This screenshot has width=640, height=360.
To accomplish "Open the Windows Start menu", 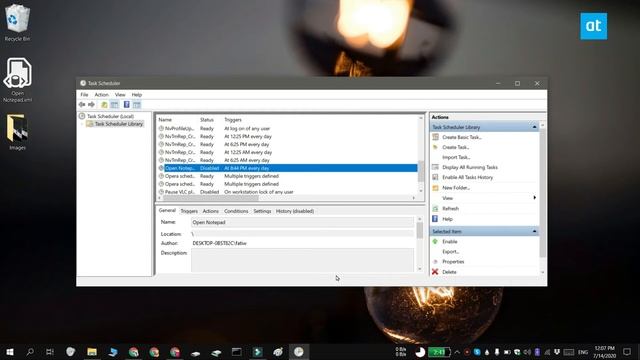I will coord(10,351).
